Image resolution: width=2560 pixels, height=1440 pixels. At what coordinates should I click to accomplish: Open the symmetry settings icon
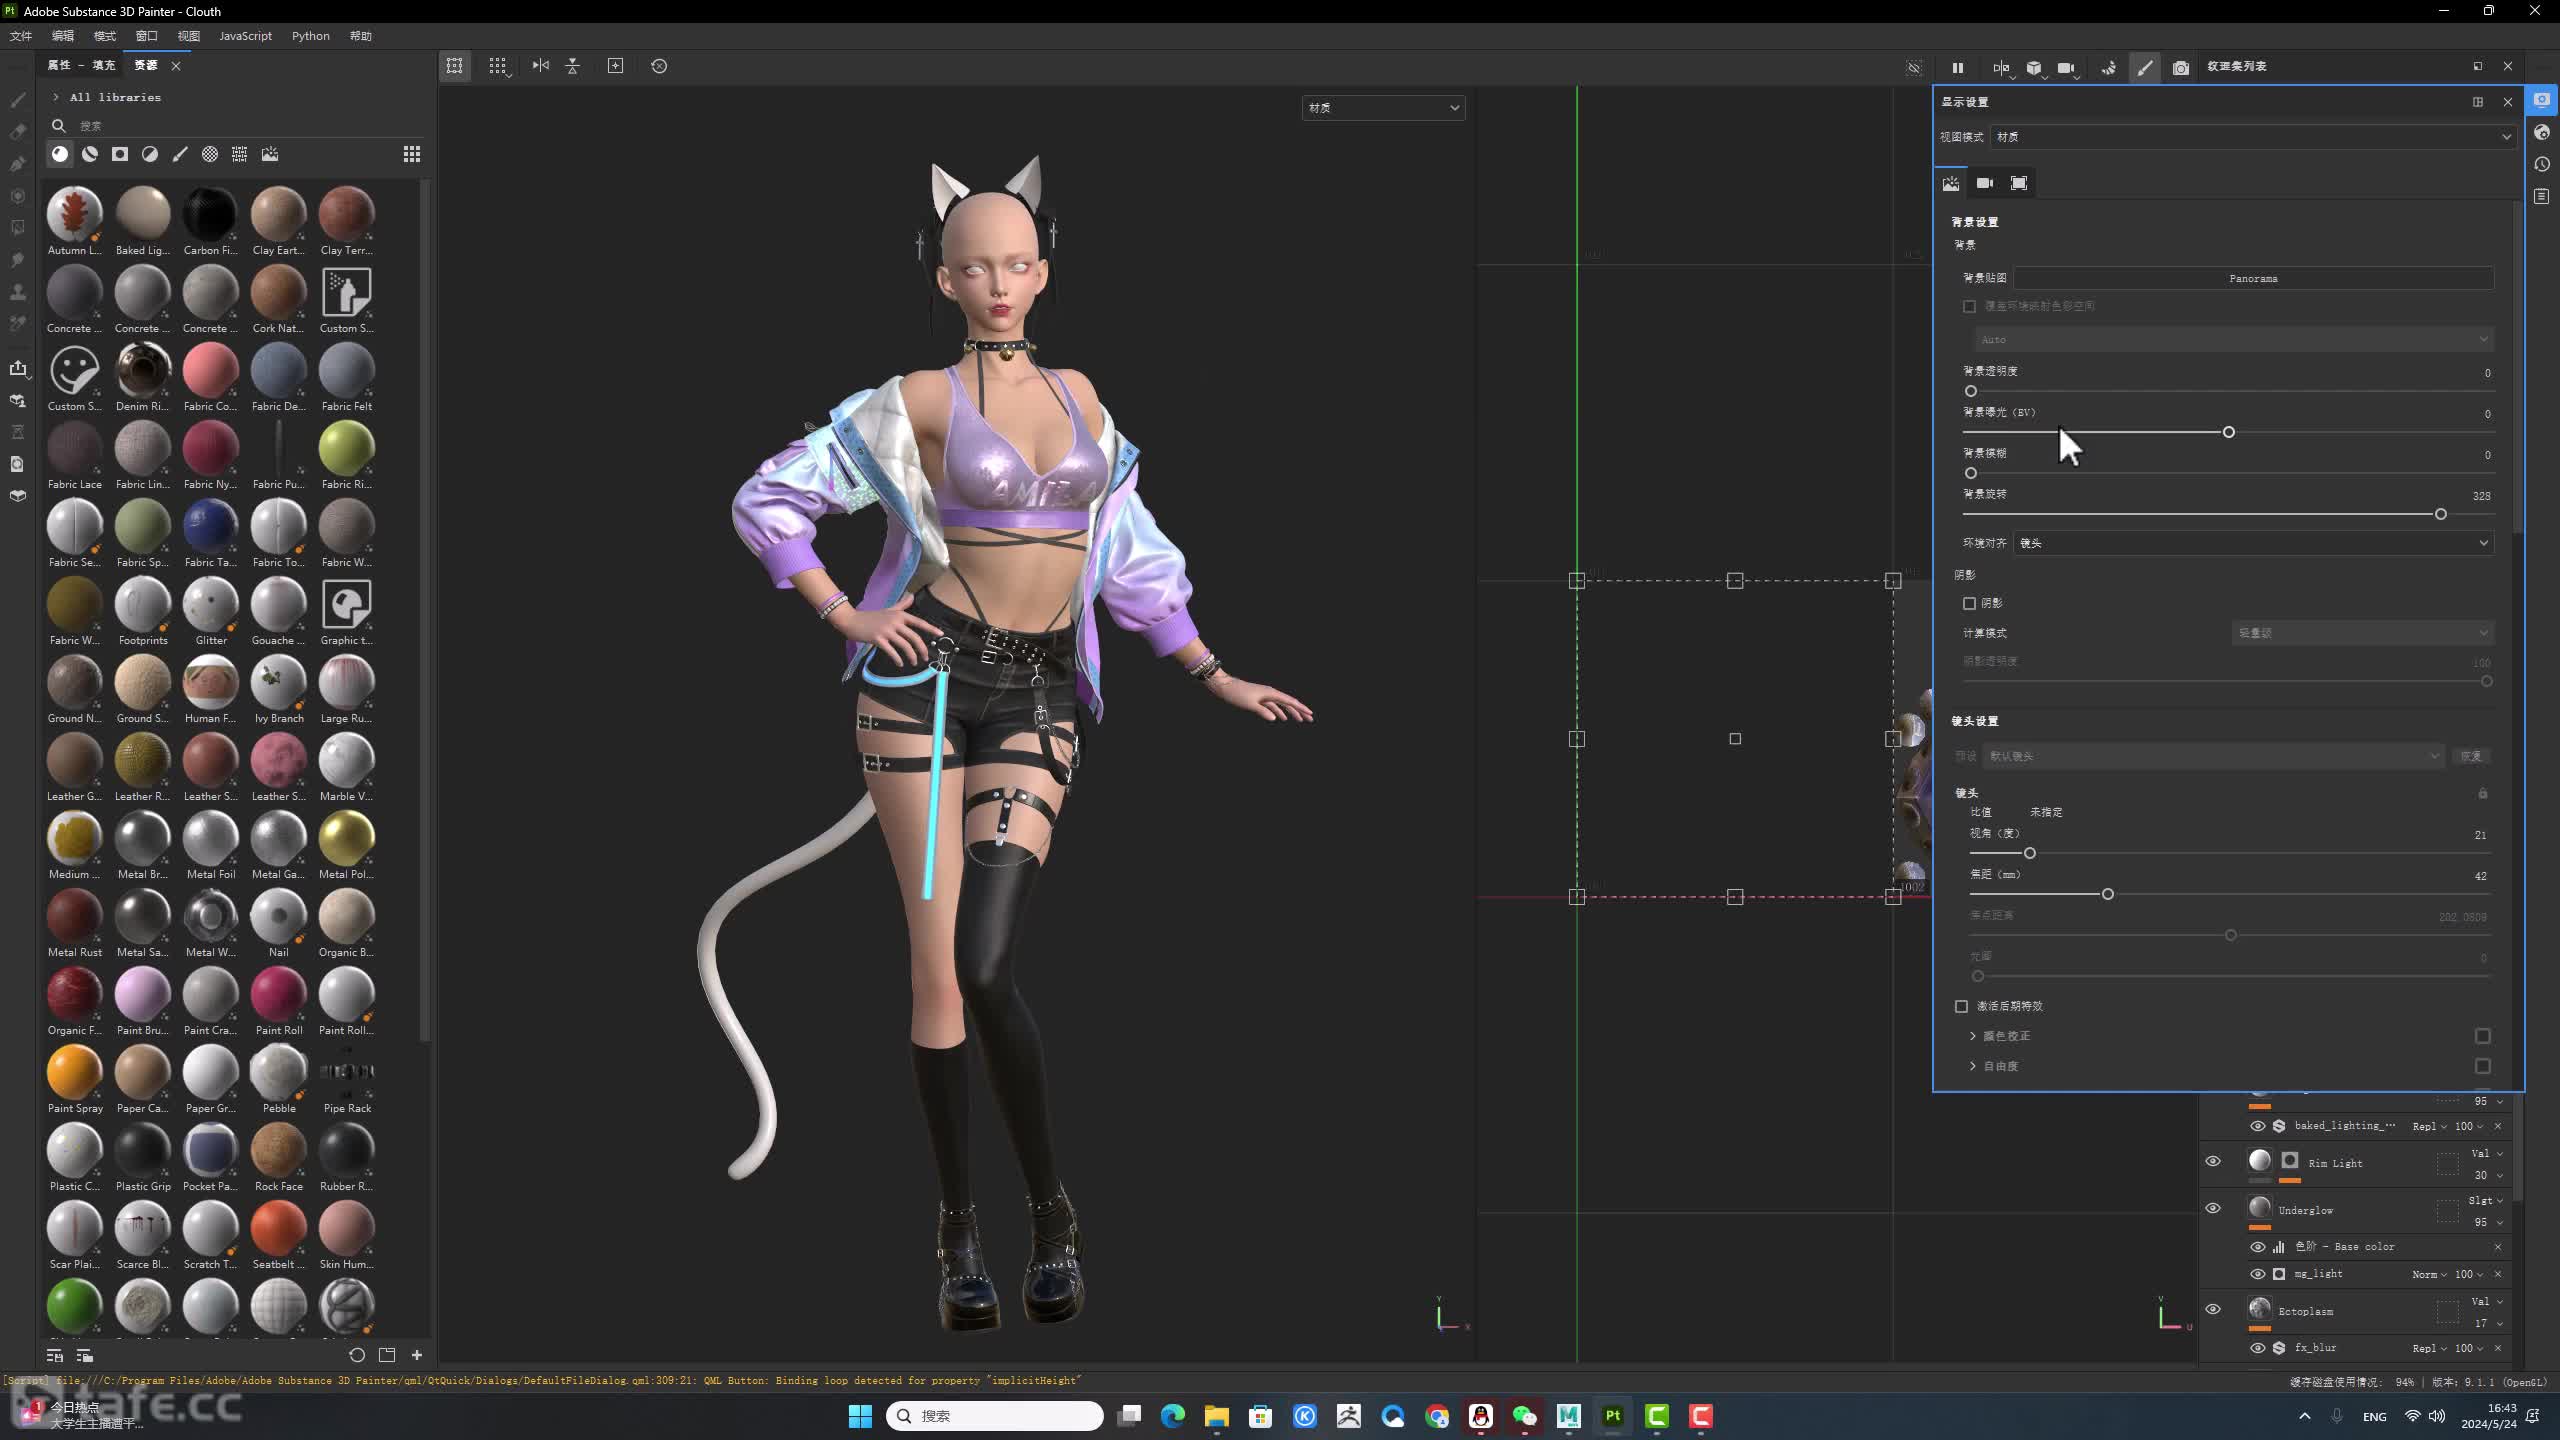click(x=2001, y=67)
